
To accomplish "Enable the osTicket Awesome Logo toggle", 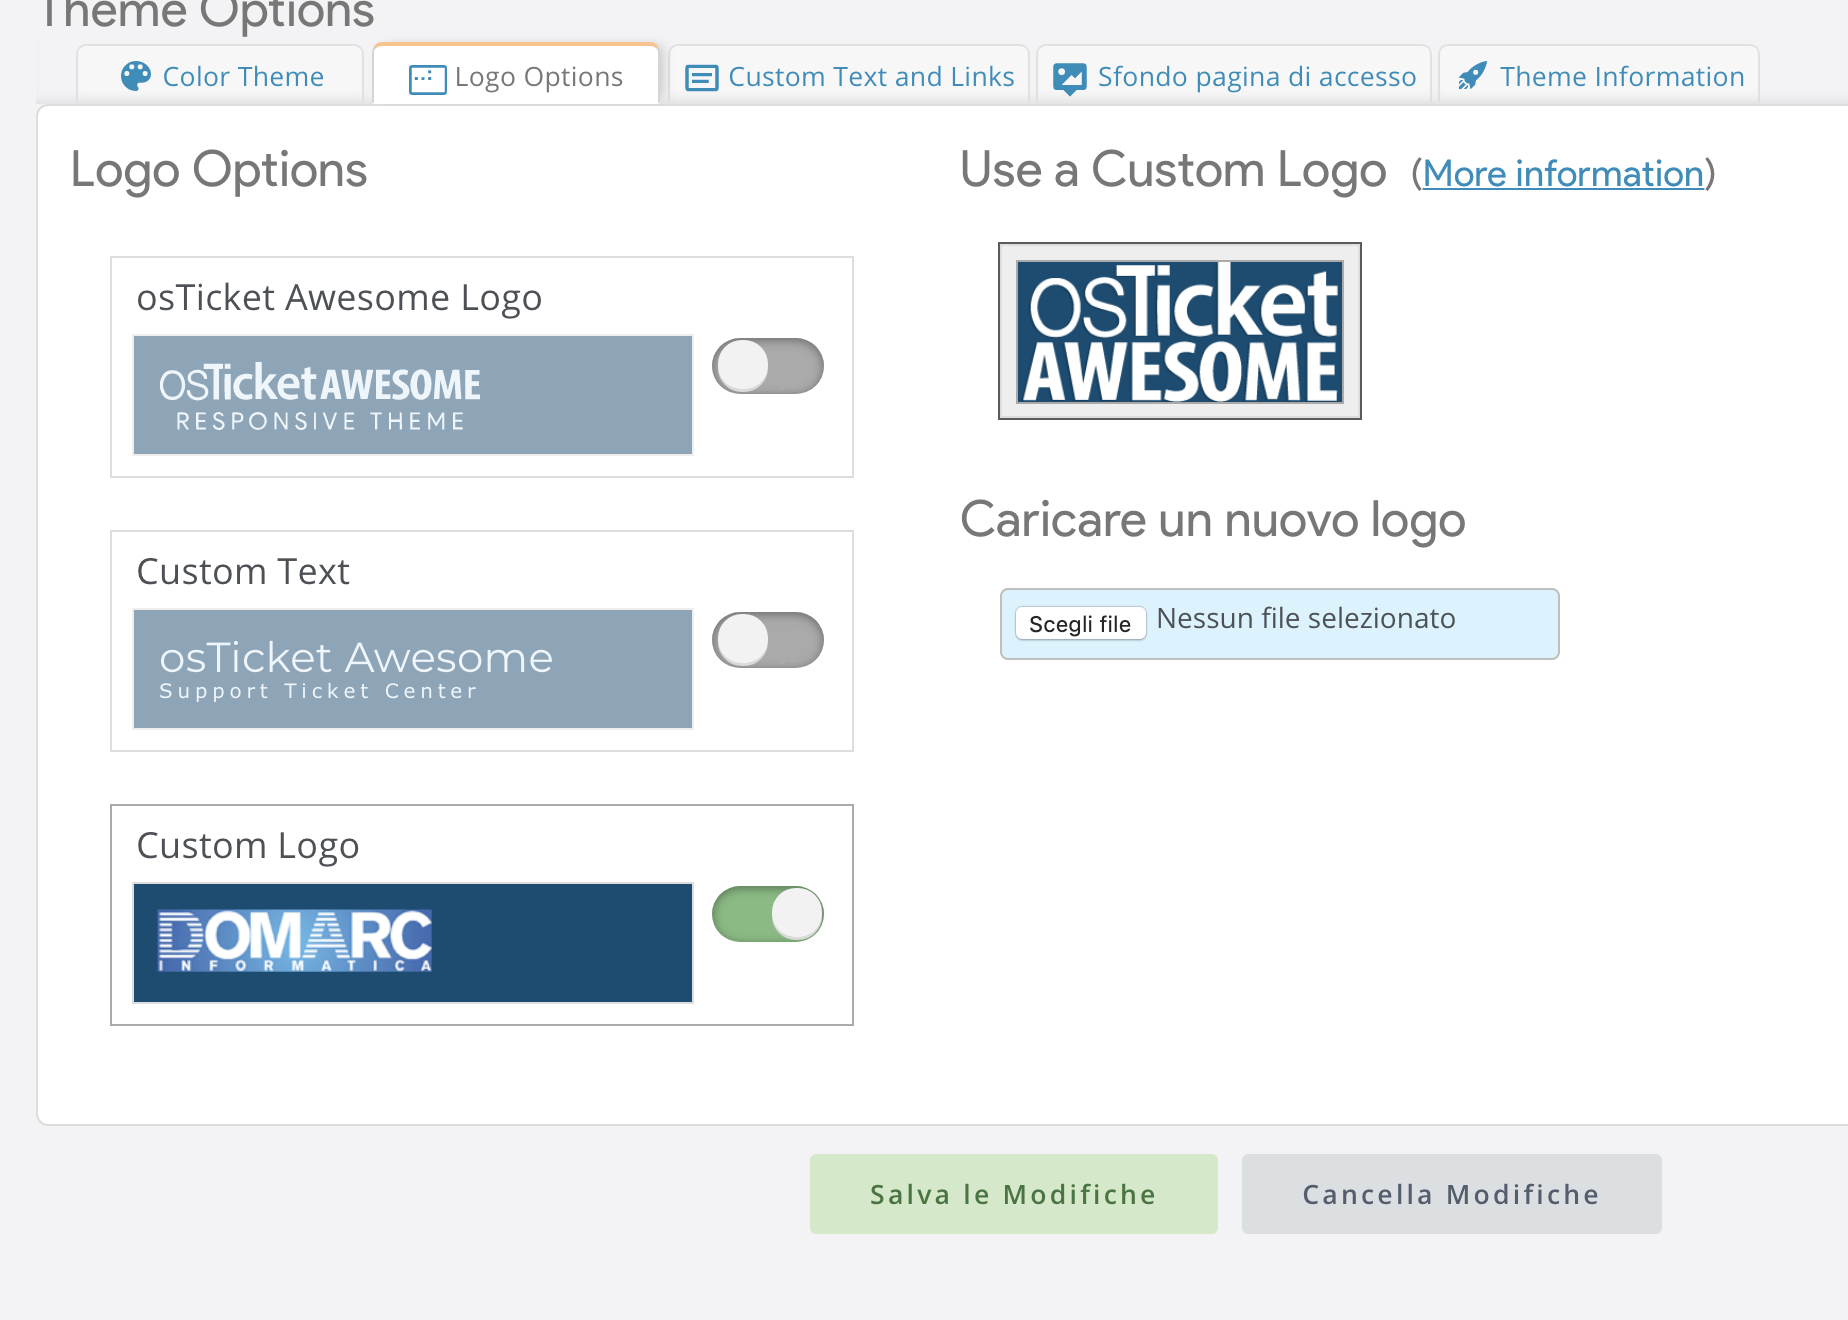I will click(x=767, y=366).
